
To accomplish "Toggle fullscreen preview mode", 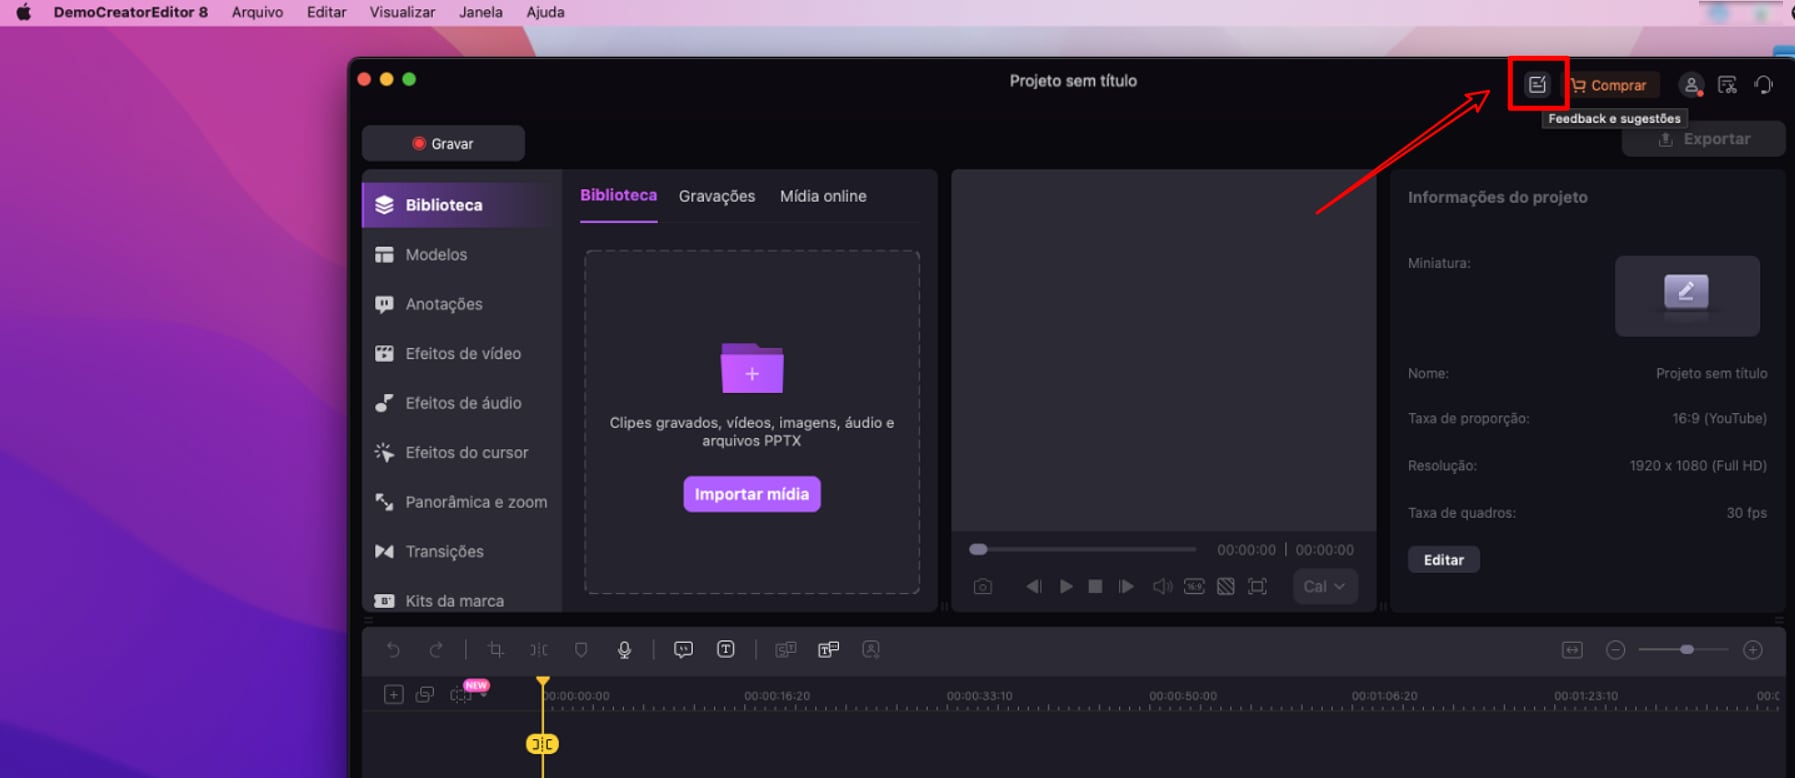I will 1257,587.
